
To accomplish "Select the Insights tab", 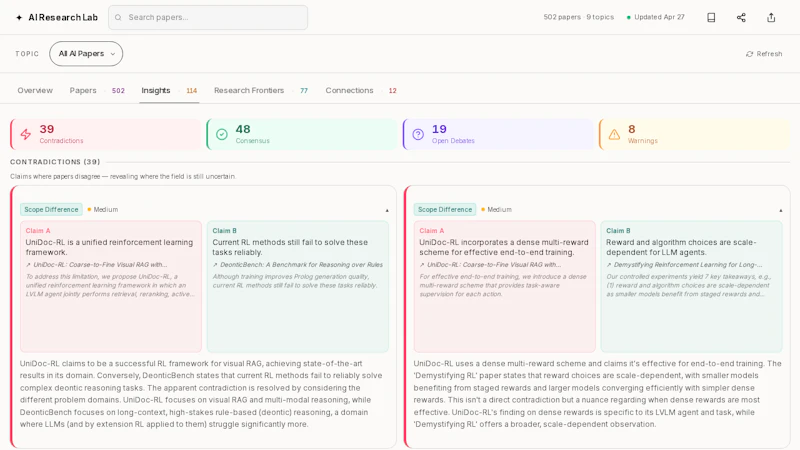I will [156, 90].
